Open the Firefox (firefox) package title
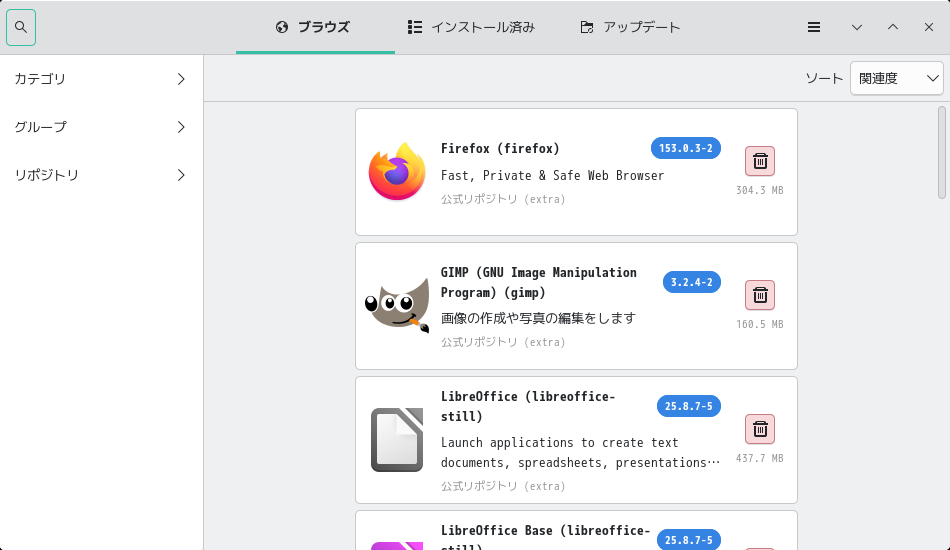Viewport: 950px width, 550px height. [x=500, y=148]
